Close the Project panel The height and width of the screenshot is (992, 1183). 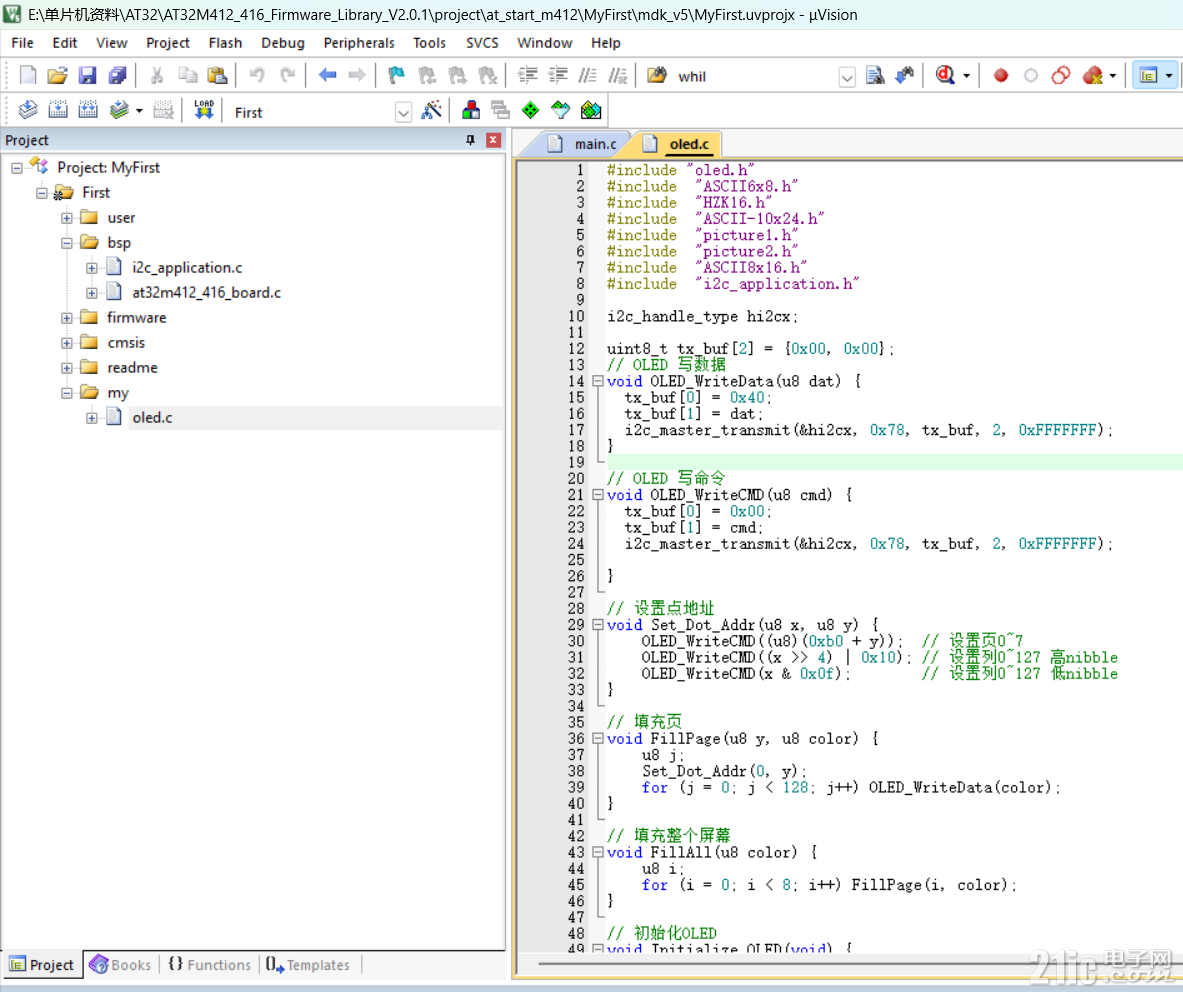pos(493,140)
